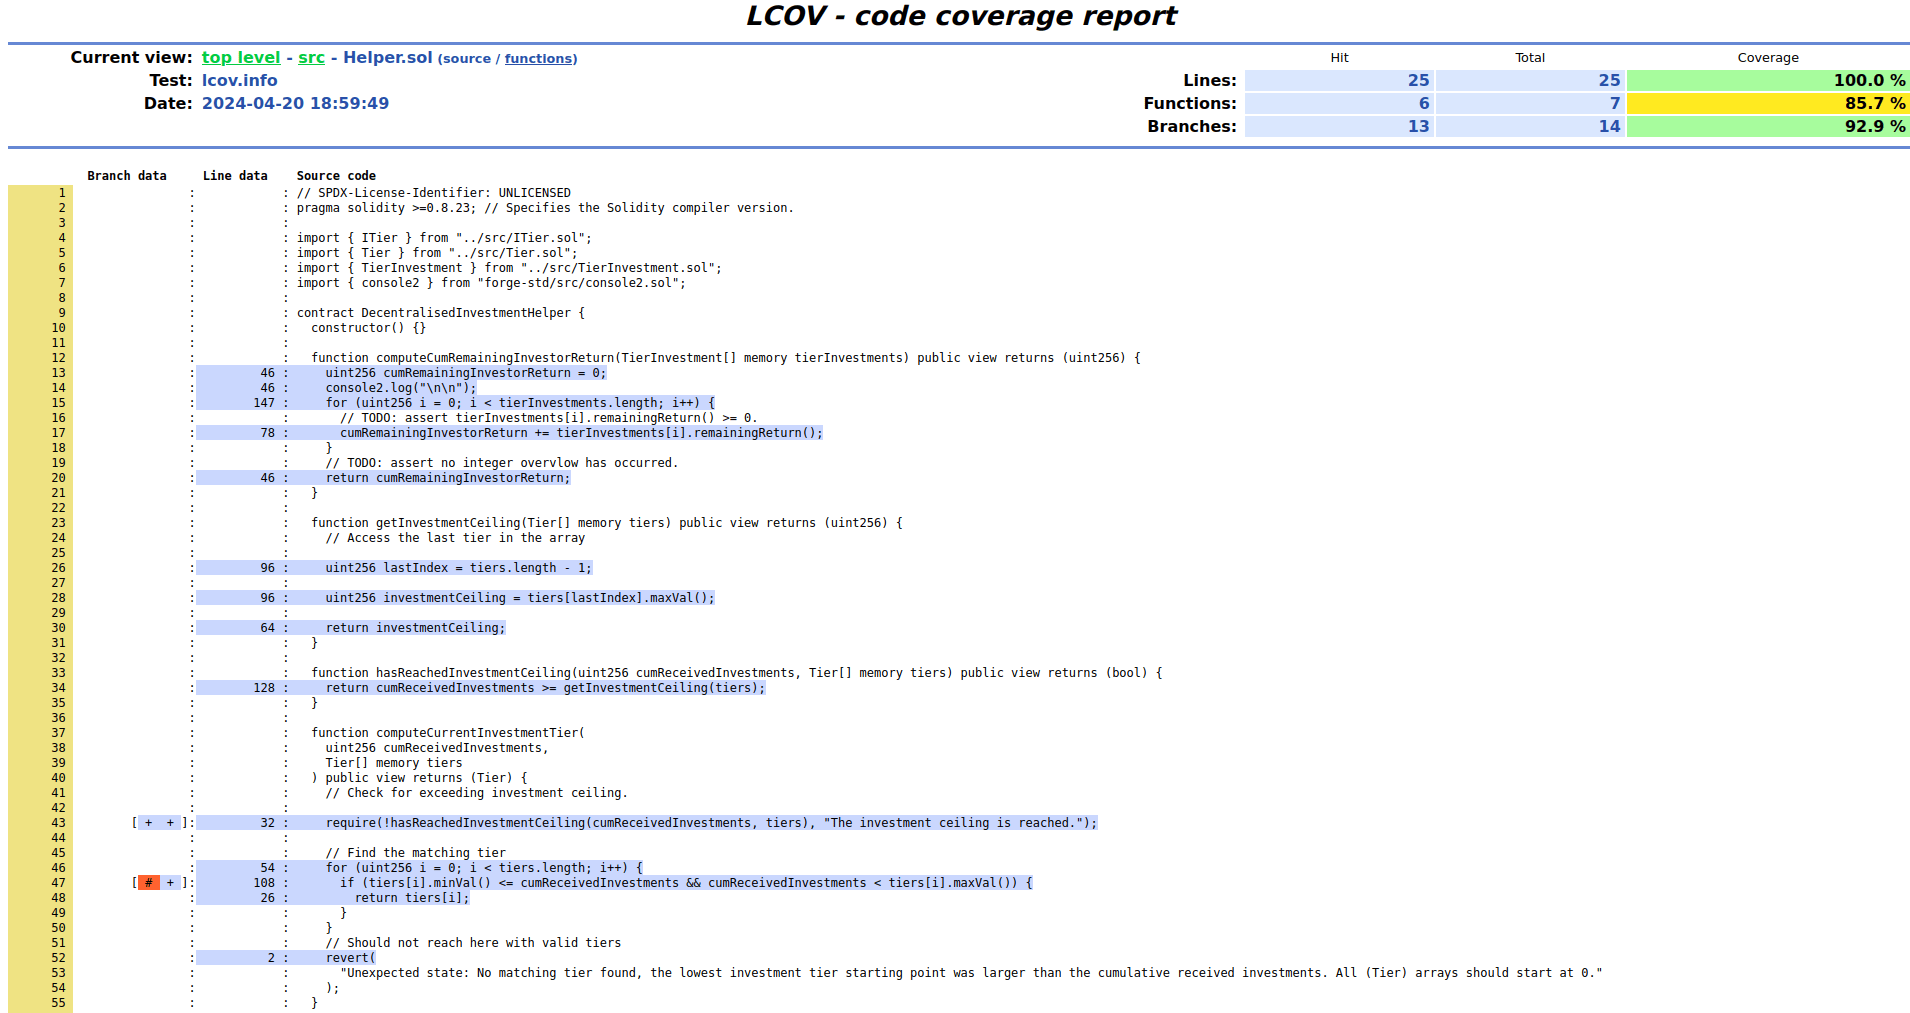Click the hasReachedInvestmentCeiling function signature
The width and height of the screenshot is (1910, 1013).
[737, 673]
